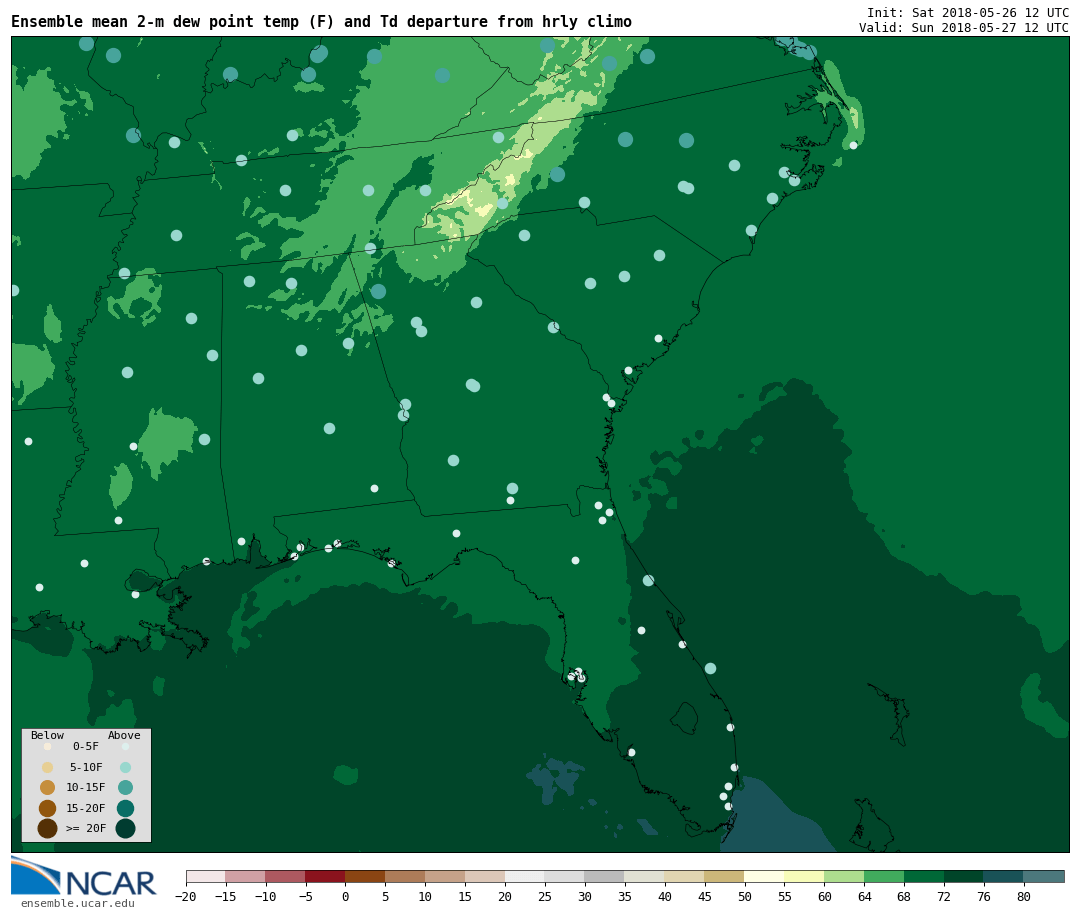Pick the -15 to -10 colorbar swatch
1080x915 pixels.
point(246,876)
